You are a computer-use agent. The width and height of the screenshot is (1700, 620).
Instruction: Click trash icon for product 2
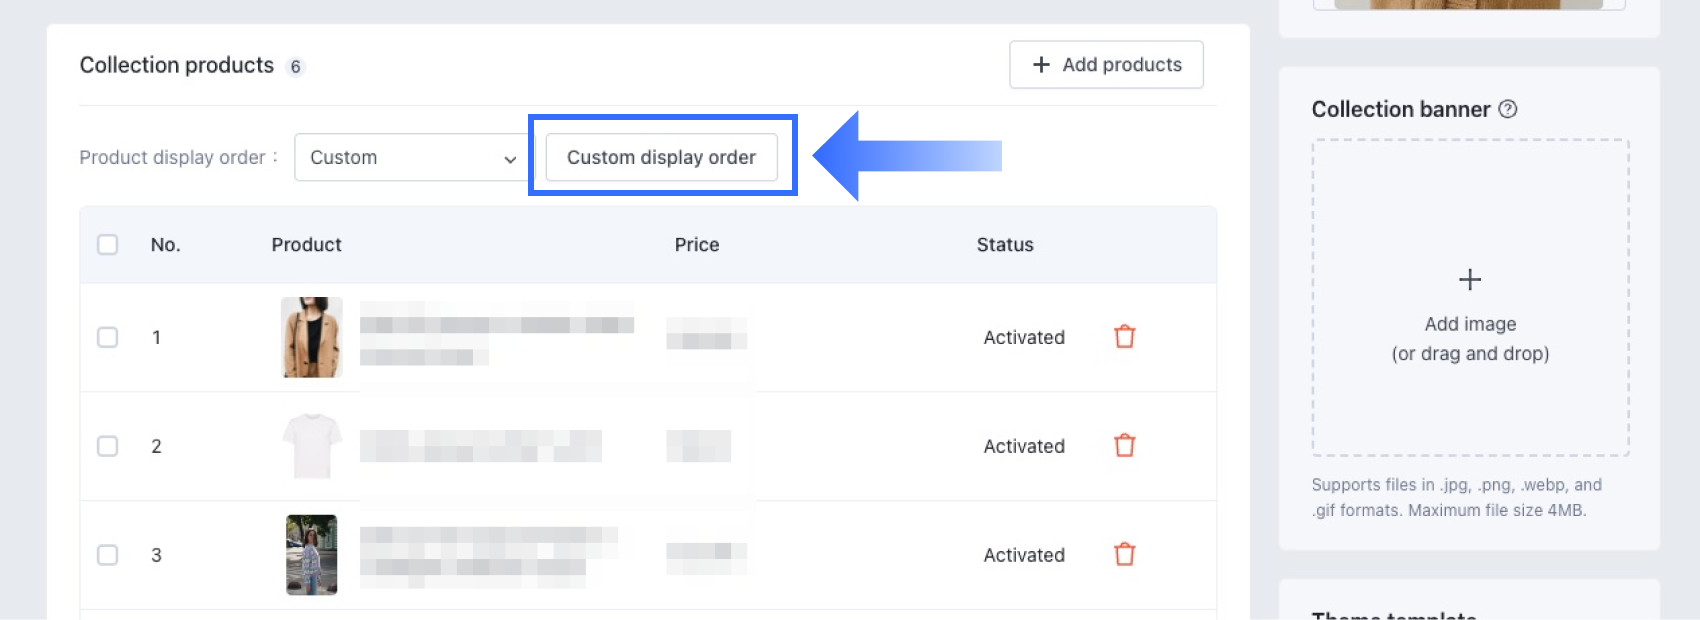[x=1125, y=446]
